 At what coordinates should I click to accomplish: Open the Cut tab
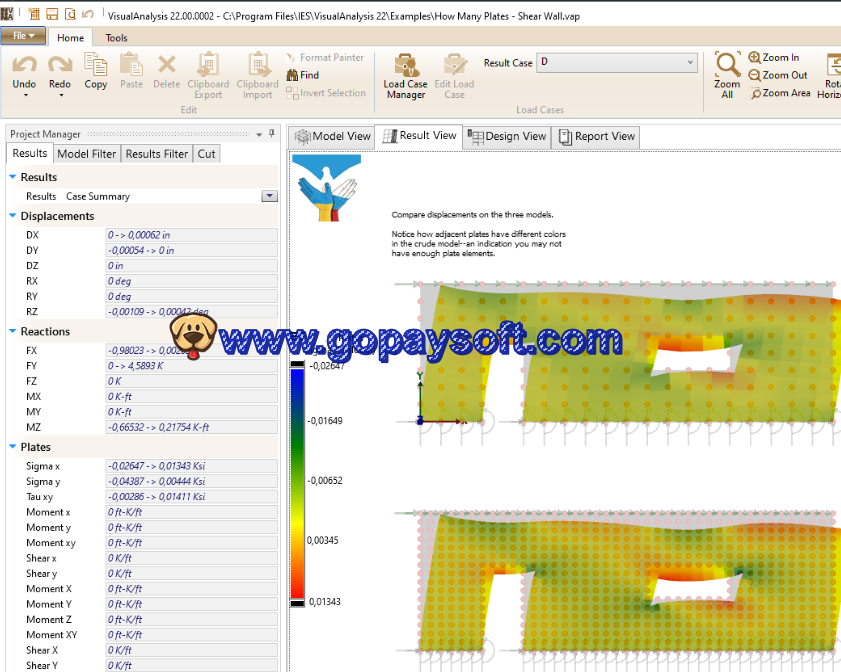point(206,154)
